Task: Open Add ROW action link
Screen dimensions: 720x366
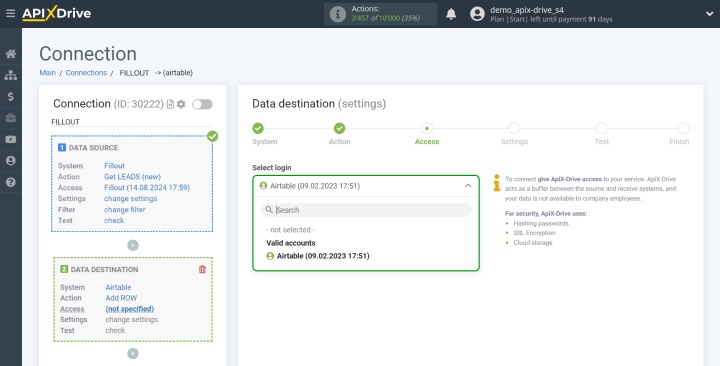Action: click(121, 298)
